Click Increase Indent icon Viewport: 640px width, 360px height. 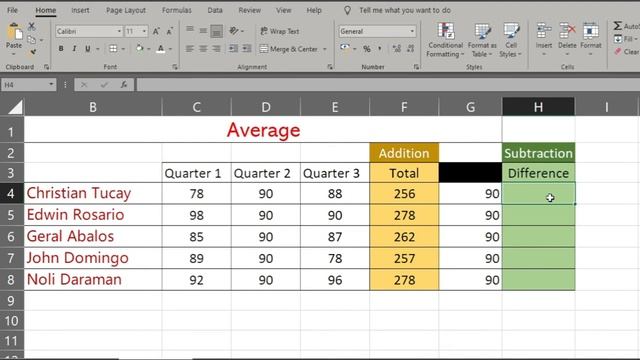[x=247, y=49]
